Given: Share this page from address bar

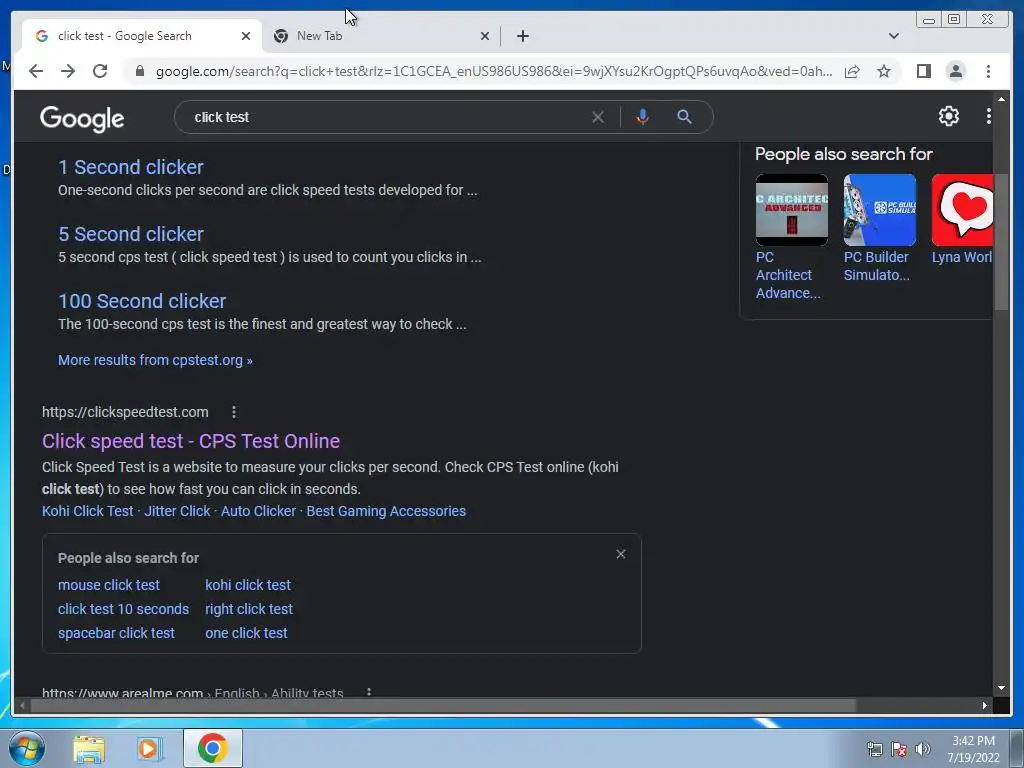Looking at the screenshot, I should 852,71.
